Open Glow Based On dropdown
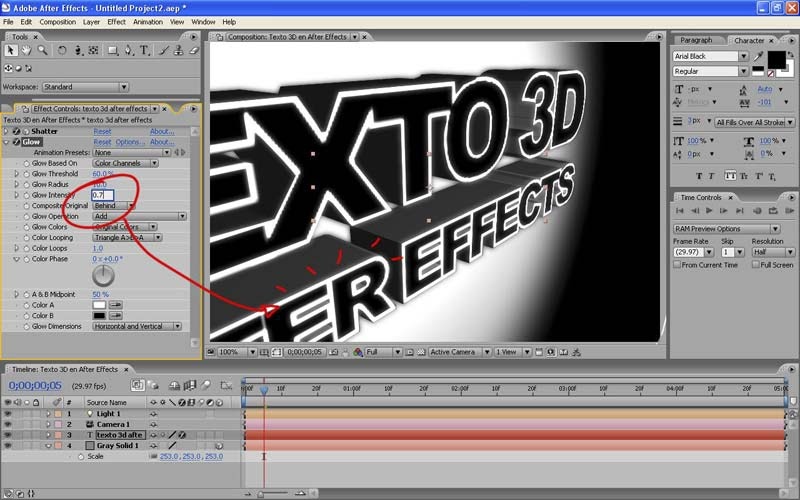The image size is (800, 500). tap(126, 163)
